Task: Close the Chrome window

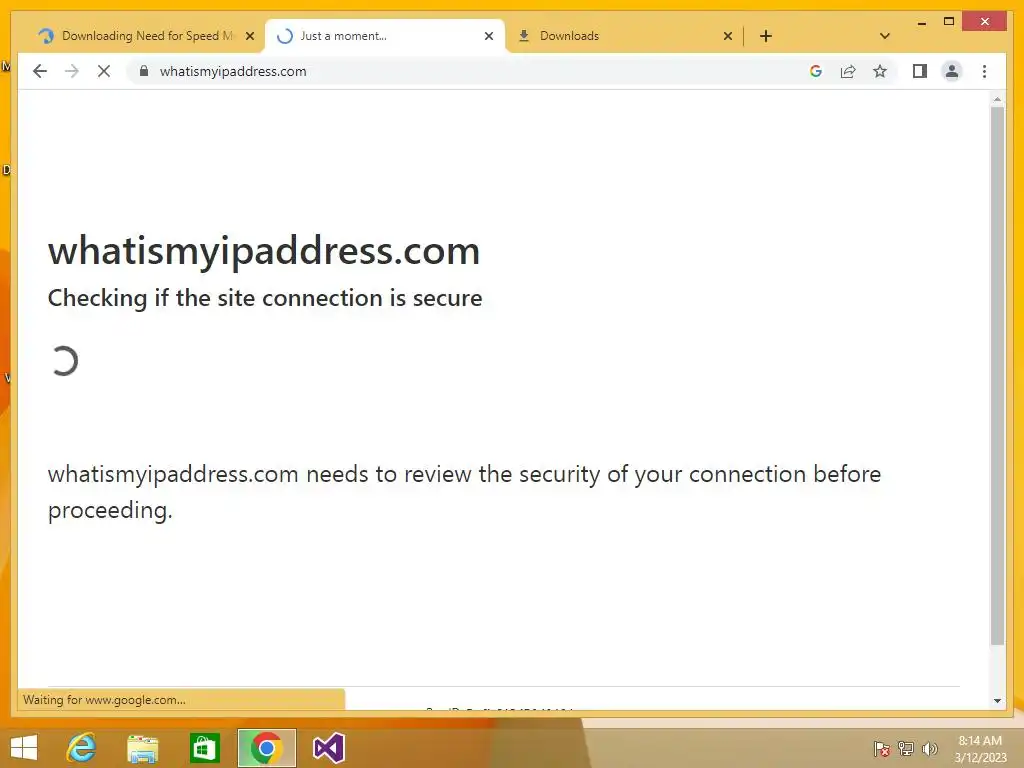Action: click(x=985, y=22)
